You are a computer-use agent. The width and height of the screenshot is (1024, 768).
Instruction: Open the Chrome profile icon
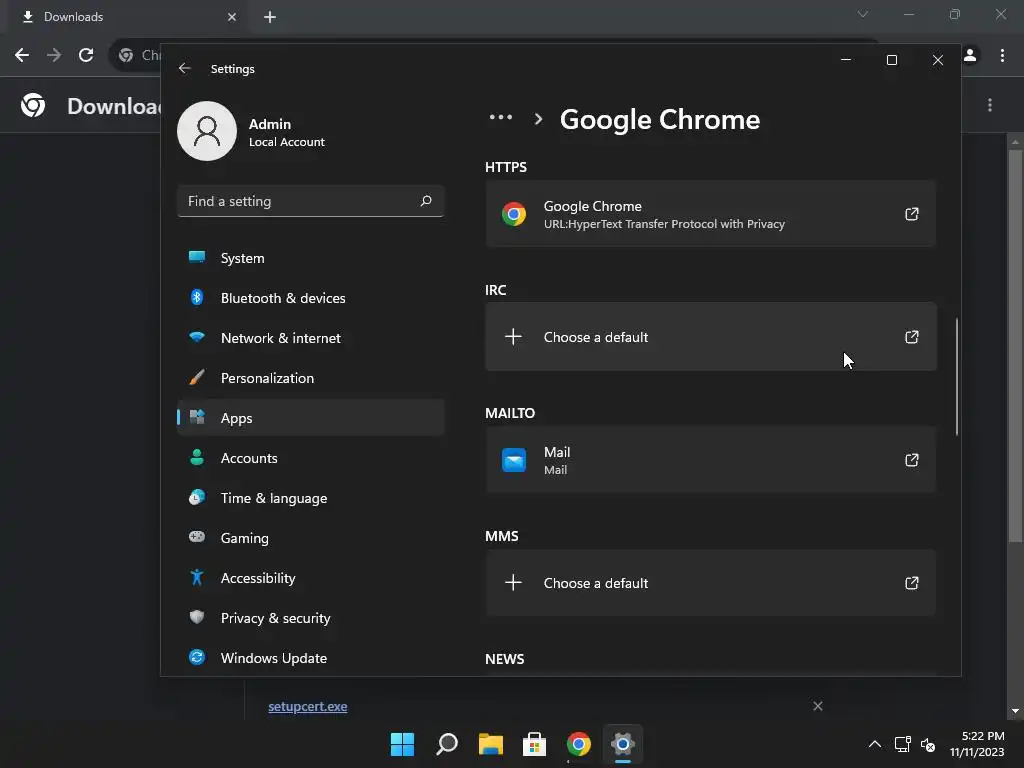point(970,56)
